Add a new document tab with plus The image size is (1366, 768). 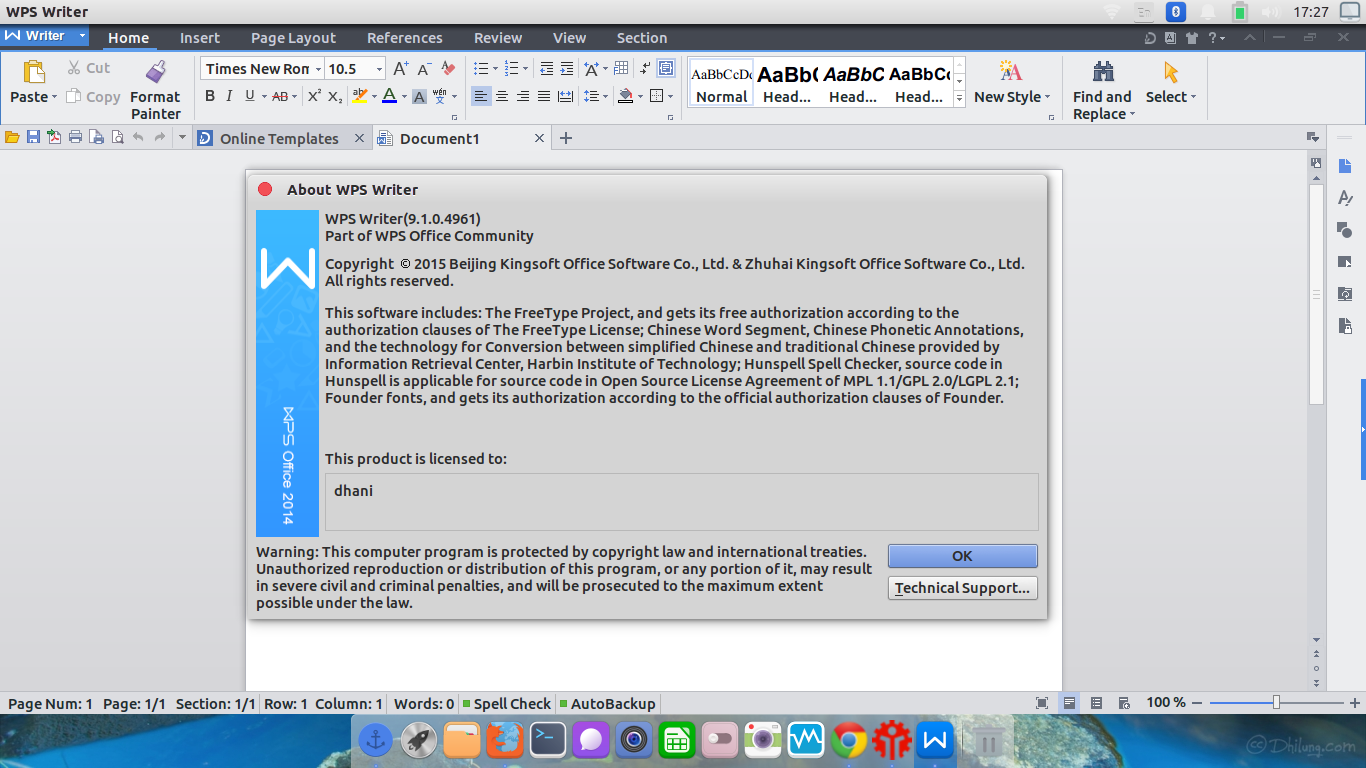(x=566, y=138)
